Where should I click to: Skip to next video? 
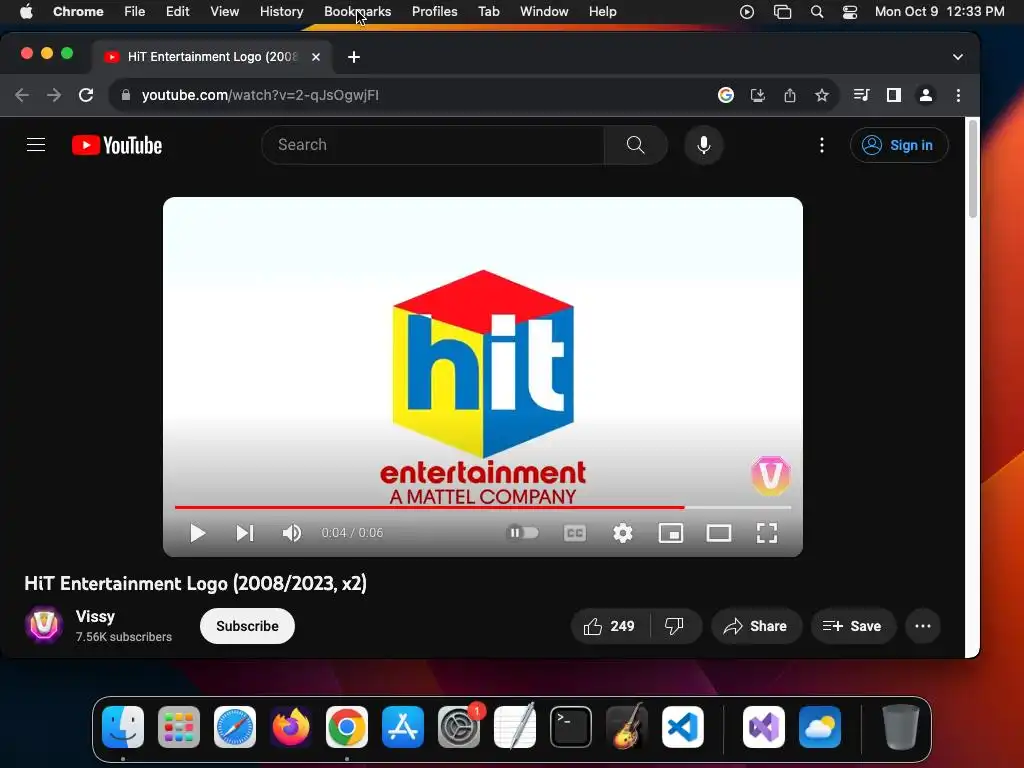pyautogui.click(x=245, y=533)
